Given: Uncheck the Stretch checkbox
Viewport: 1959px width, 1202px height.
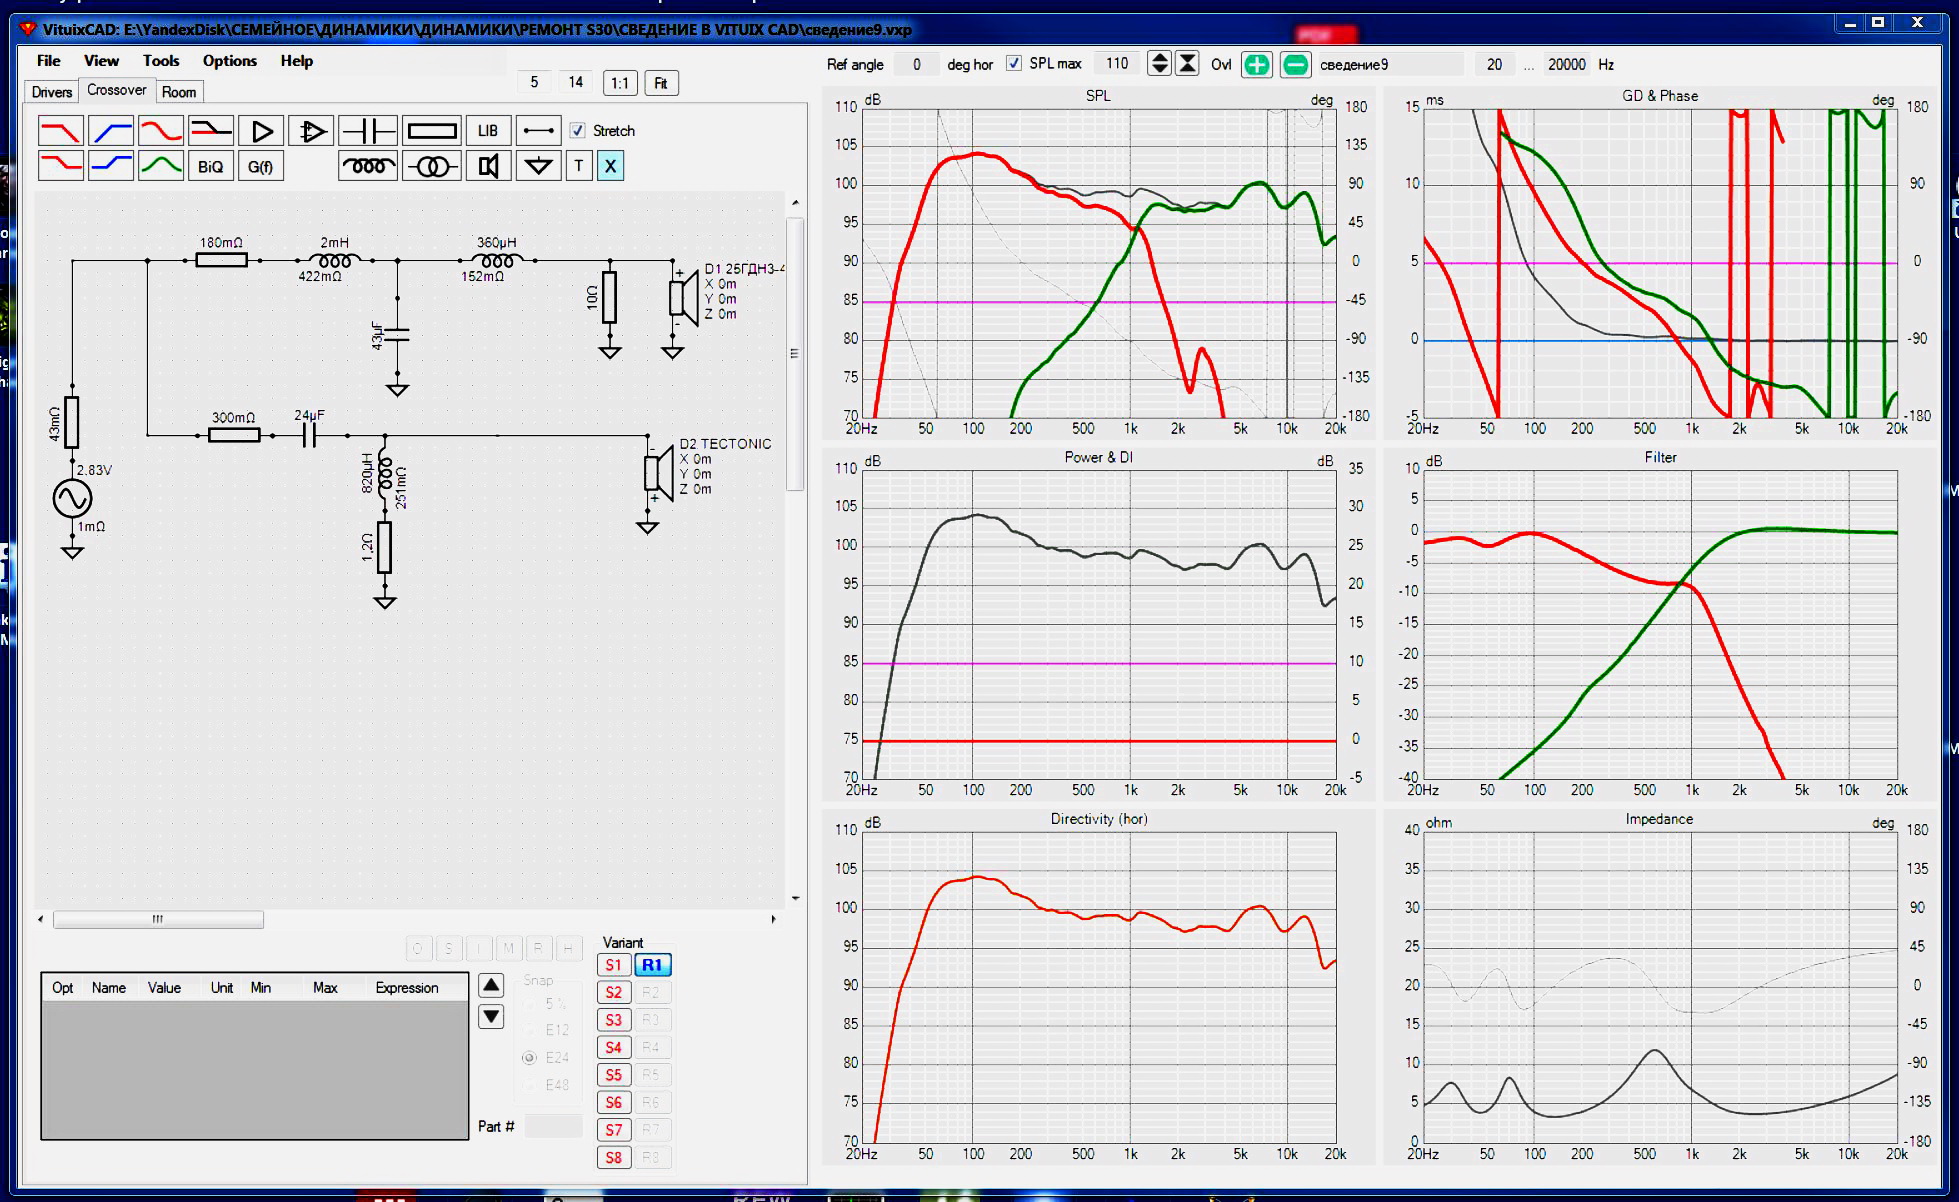Looking at the screenshot, I should point(577,131).
